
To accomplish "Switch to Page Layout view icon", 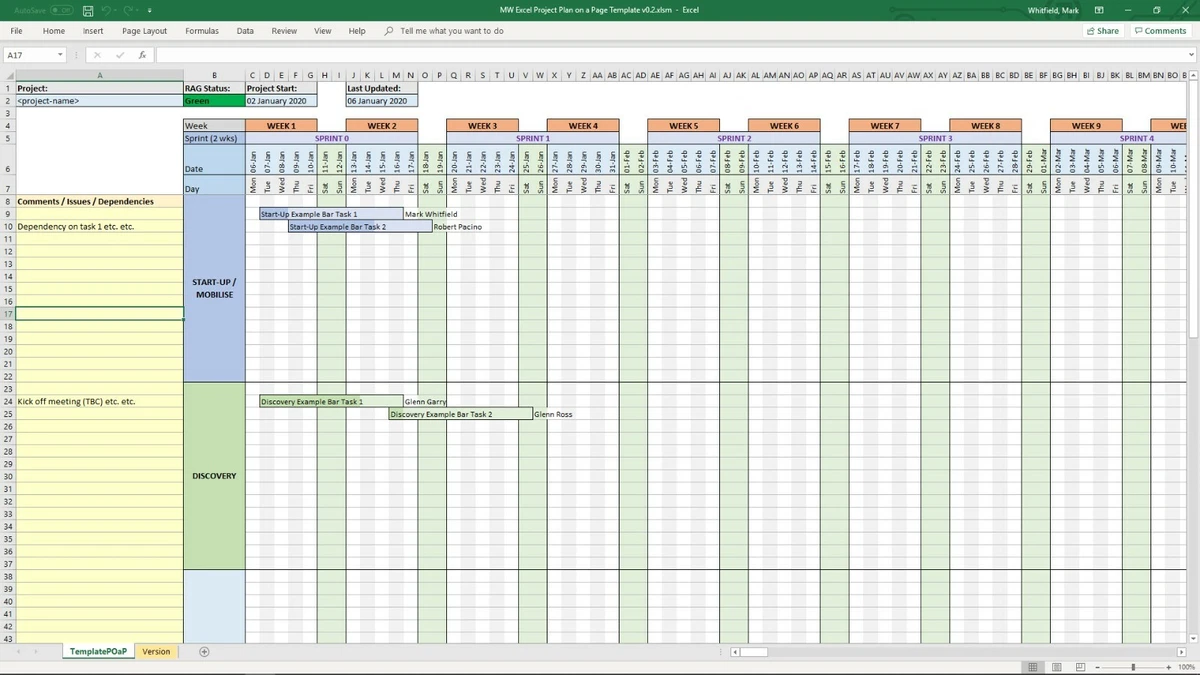I will point(1057,667).
